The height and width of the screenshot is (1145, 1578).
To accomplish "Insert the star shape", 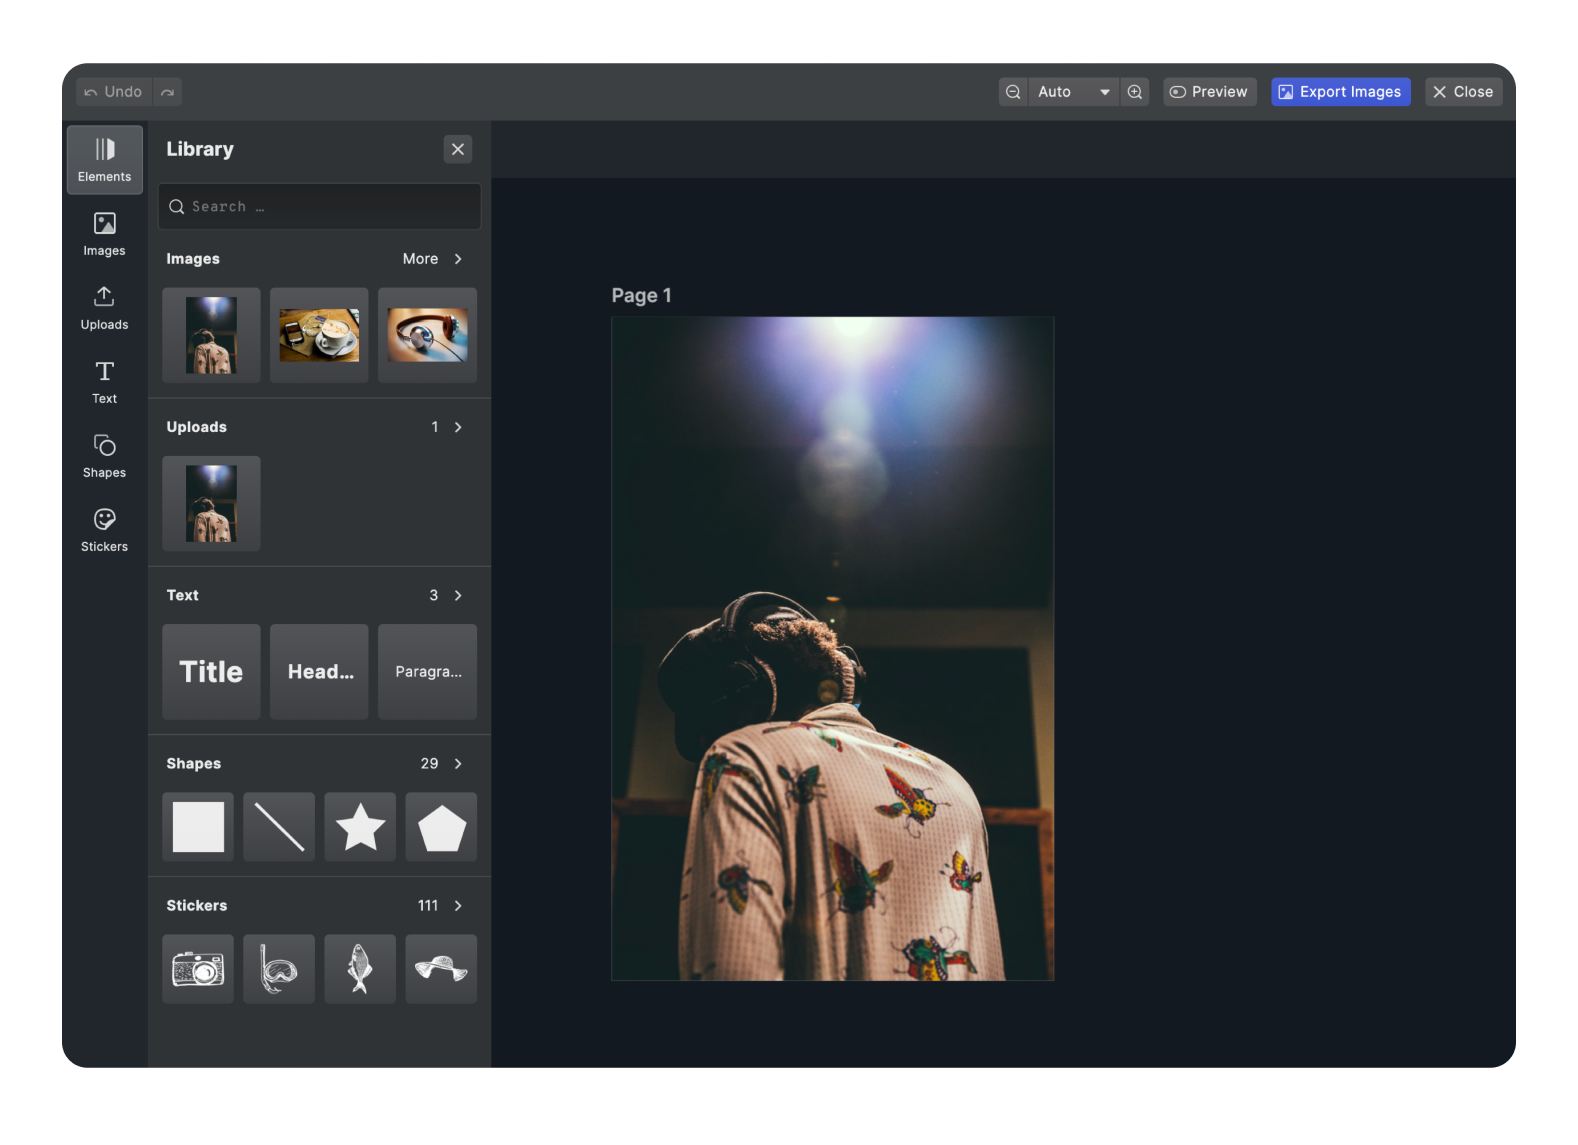I will pyautogui.click(x=360, y=827).
